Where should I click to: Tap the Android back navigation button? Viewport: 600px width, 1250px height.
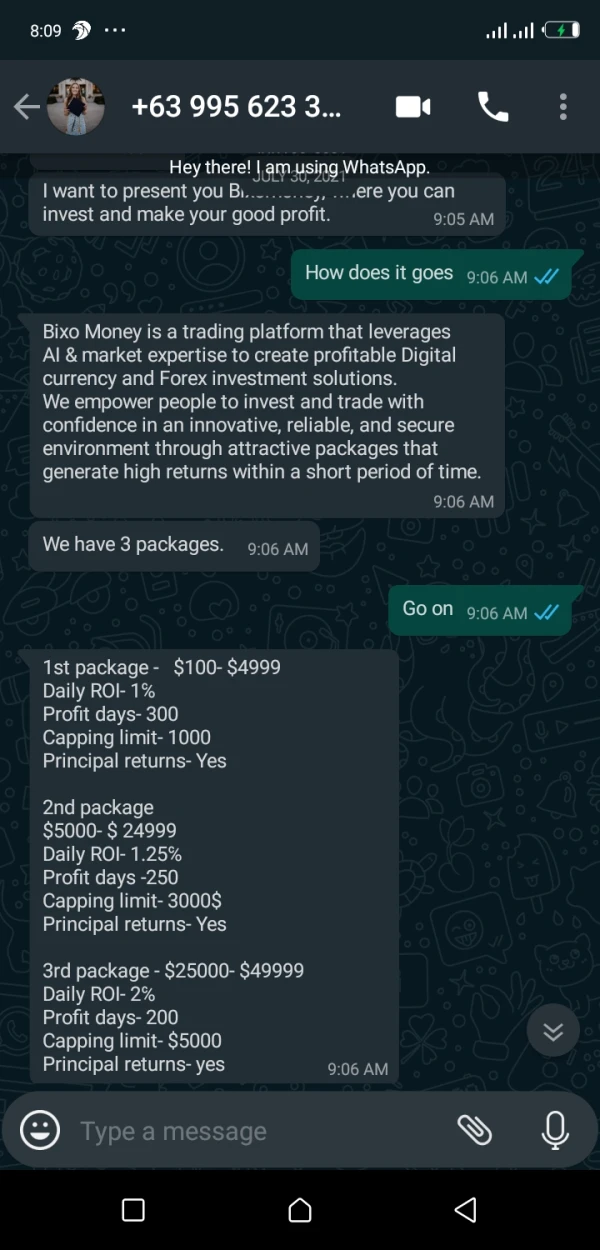pyautogui.click(x=465, y=1211)
